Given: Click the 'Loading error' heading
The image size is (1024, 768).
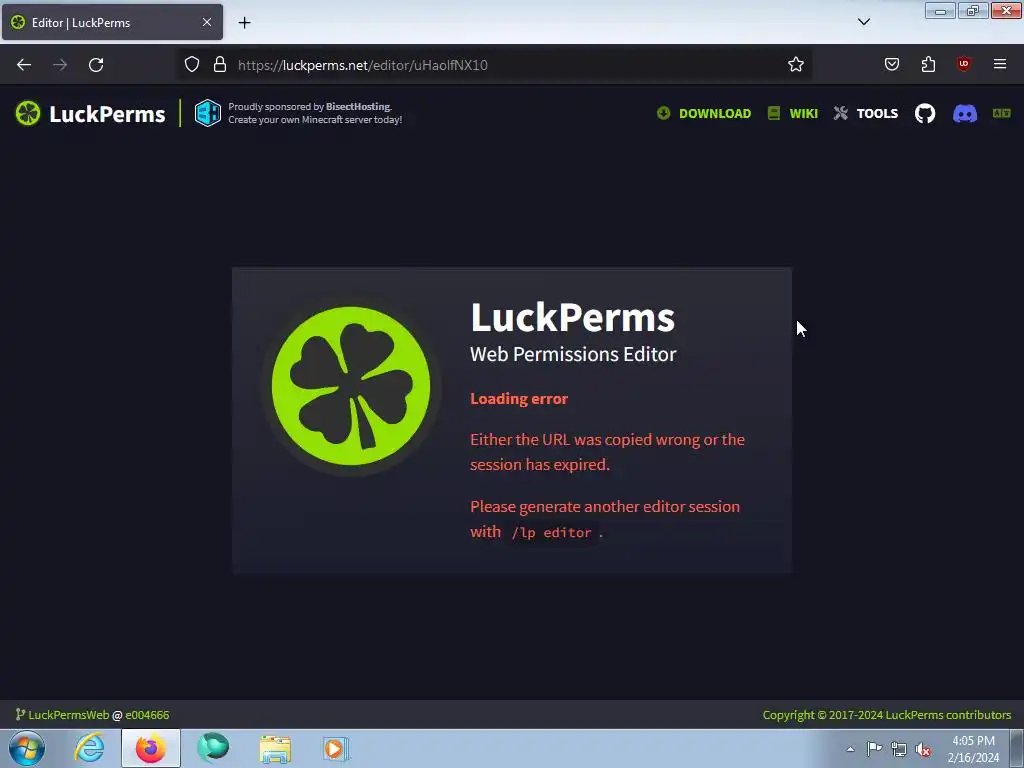Looking at the screenshot, I should point(519,399).
